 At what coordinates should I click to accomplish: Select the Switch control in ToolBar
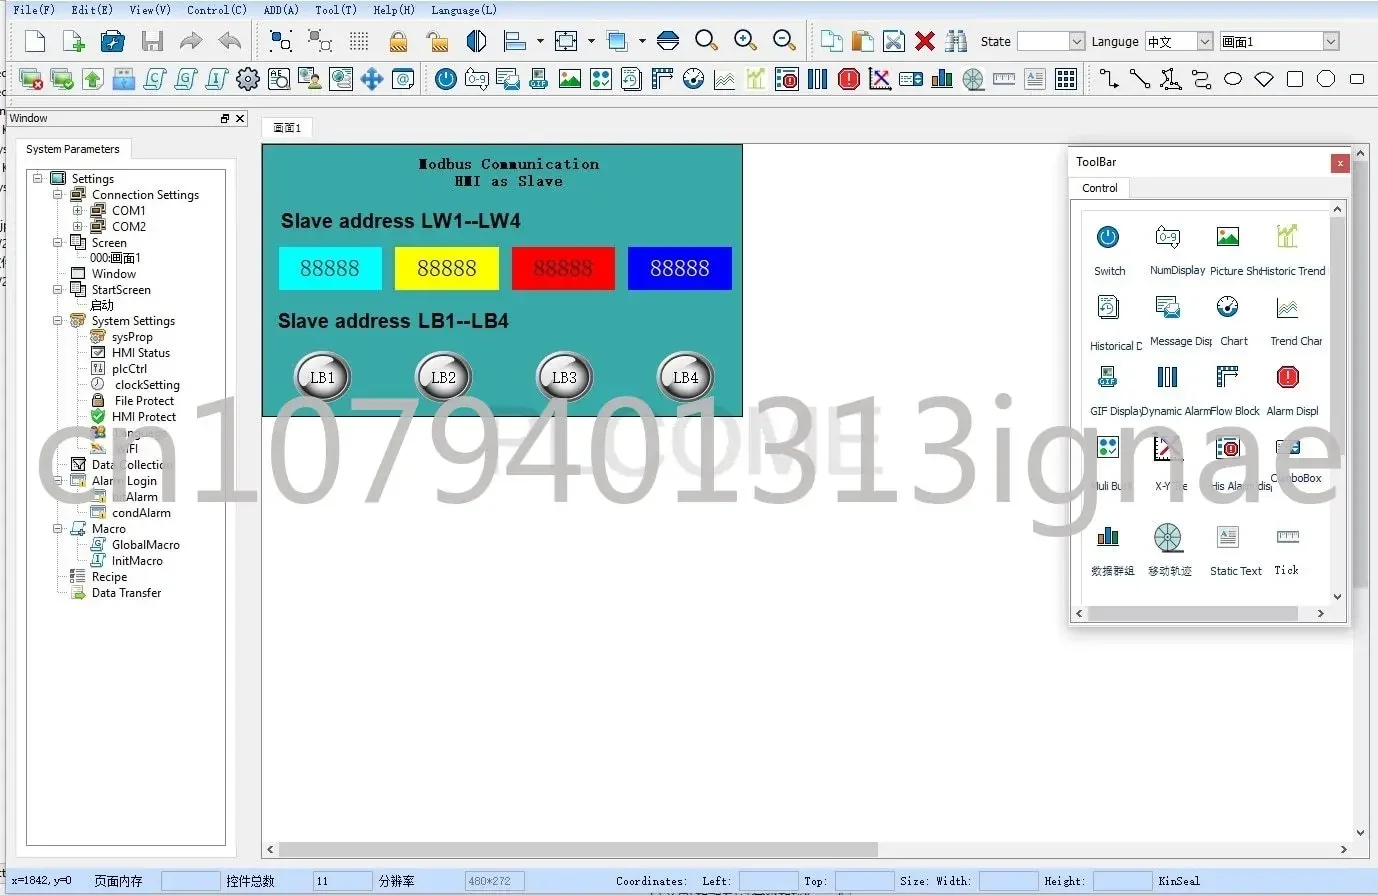[x=1107, y=238]
